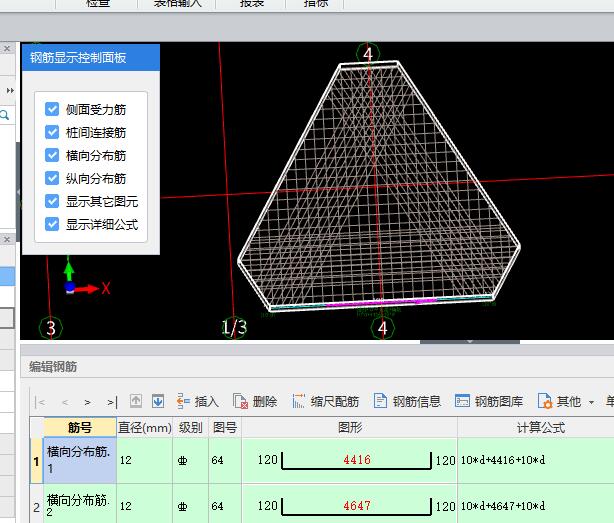Image resolution: width=614 pixels, height=523 pixels.
Task: Click 其他 tool icon
Action: 545,401
